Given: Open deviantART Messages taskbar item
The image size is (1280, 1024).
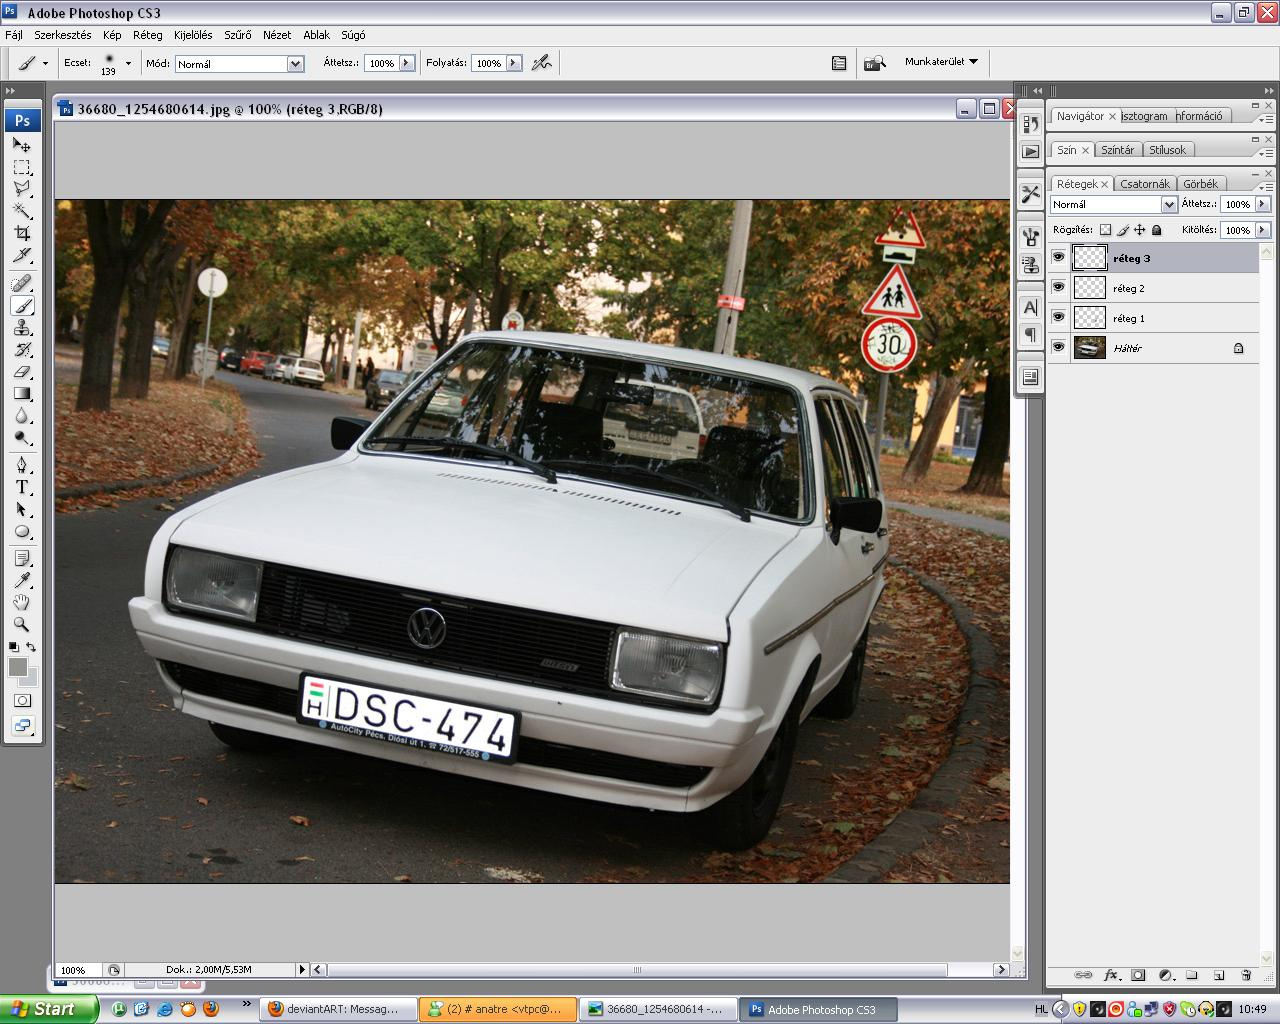Looking at the screenshot, I should pyautogui.click(x=338, y=1009).
